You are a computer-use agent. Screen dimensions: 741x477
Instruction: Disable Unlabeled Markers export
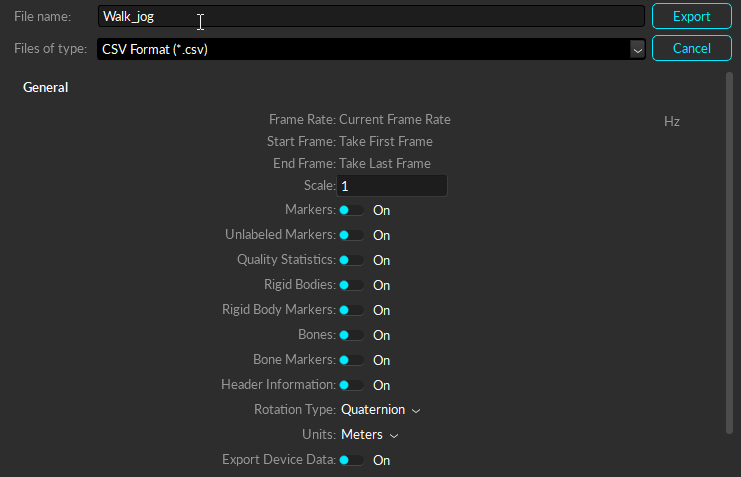coord(351,235)
